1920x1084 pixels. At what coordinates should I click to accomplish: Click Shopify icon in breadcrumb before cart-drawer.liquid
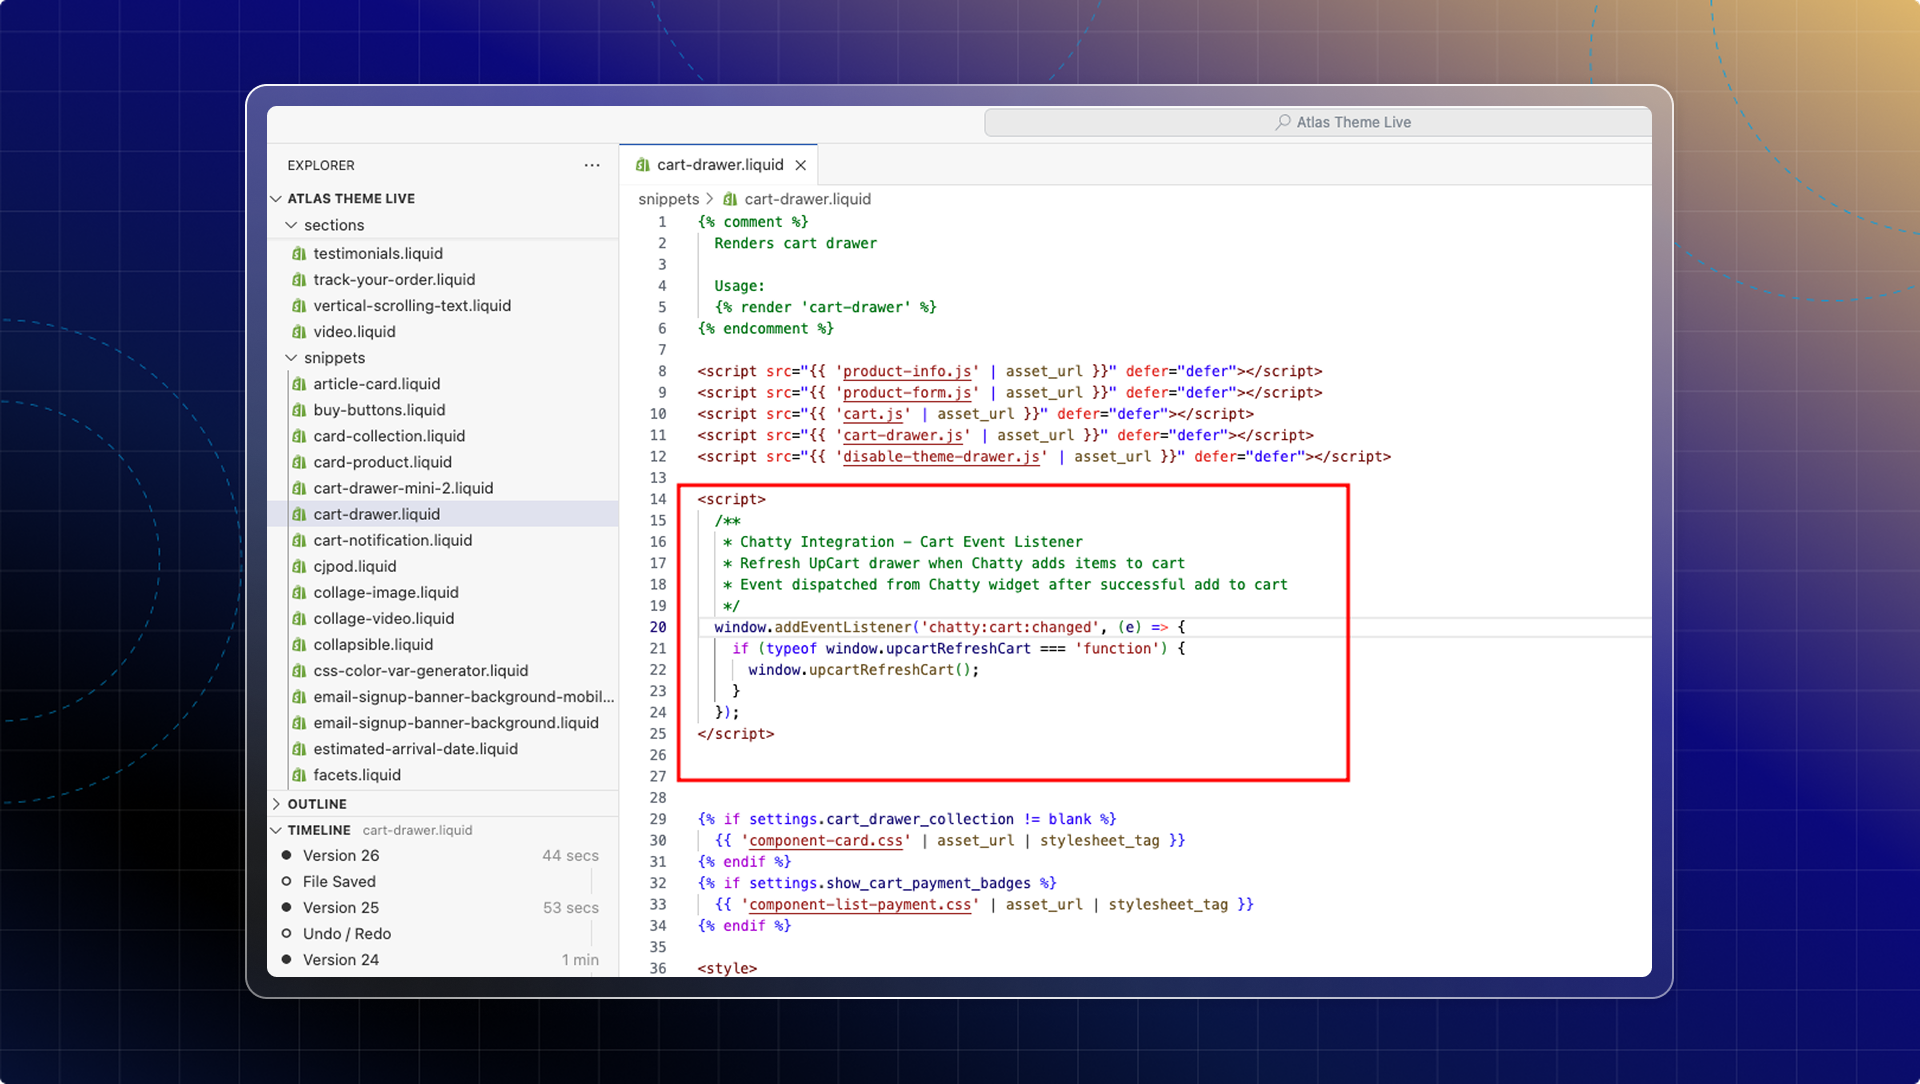pyautogui.click(x=730, y=199)
